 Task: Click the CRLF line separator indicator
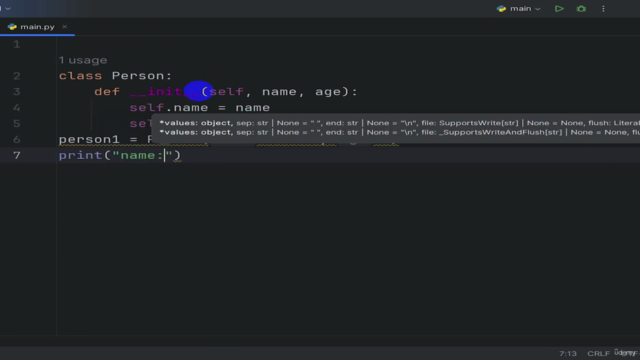(598, 353)
